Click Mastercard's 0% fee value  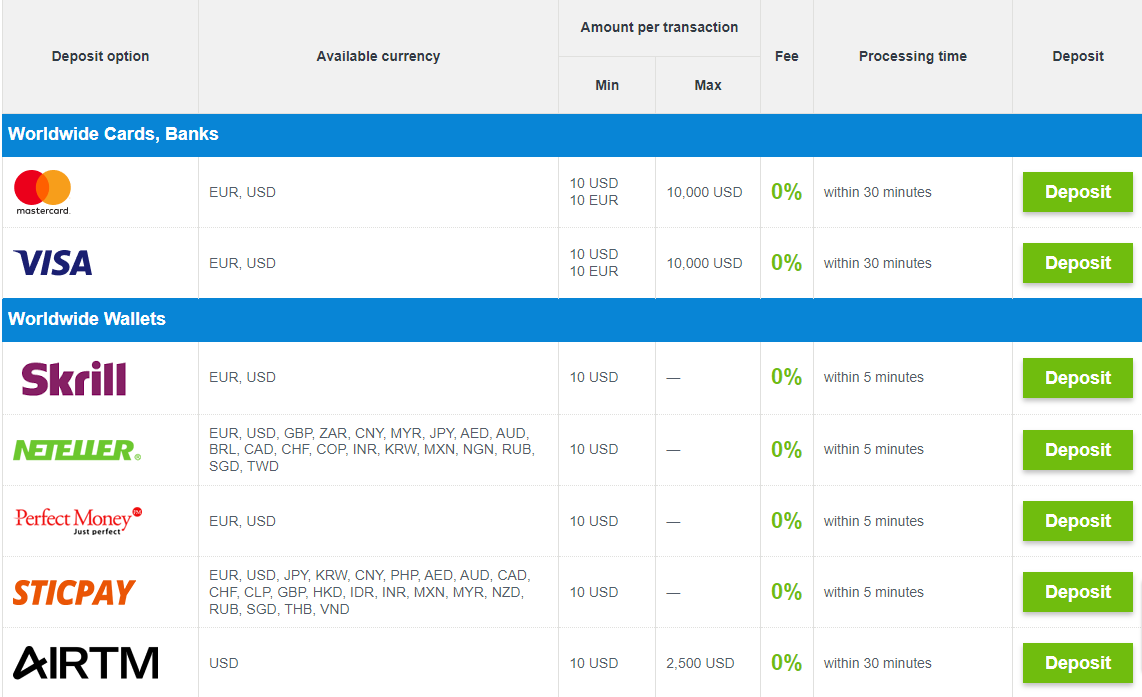[787, 192]
